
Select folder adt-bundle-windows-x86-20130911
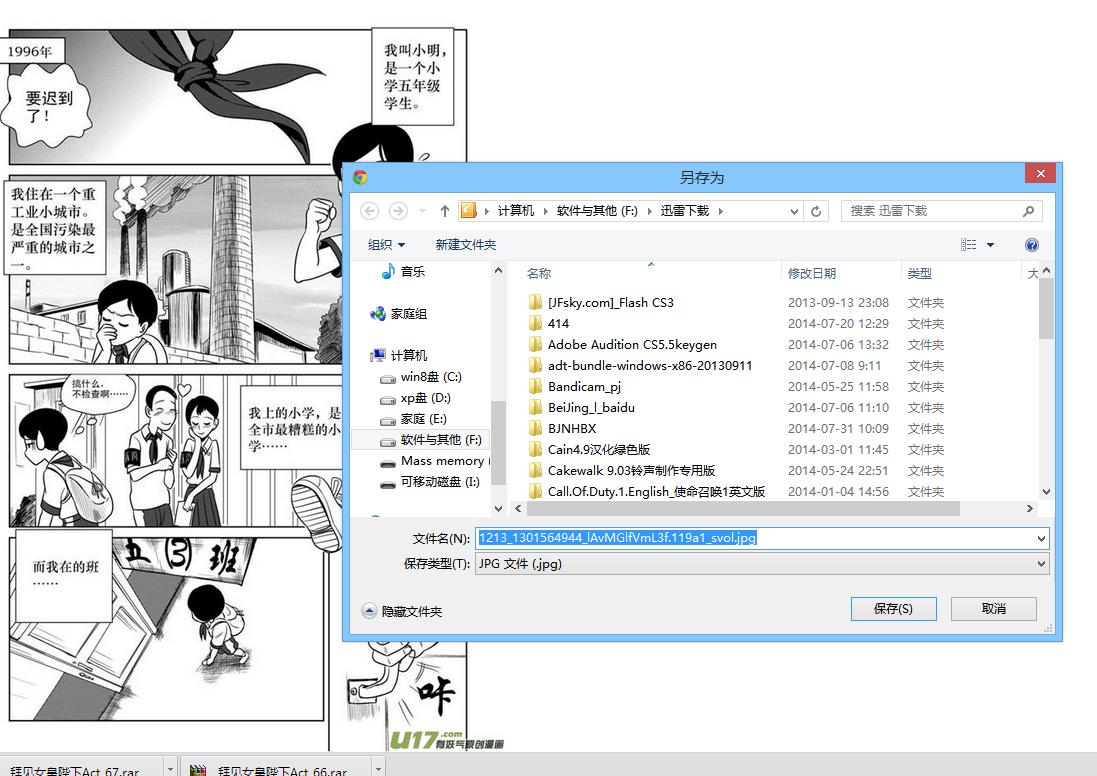(x=641, y=366)
